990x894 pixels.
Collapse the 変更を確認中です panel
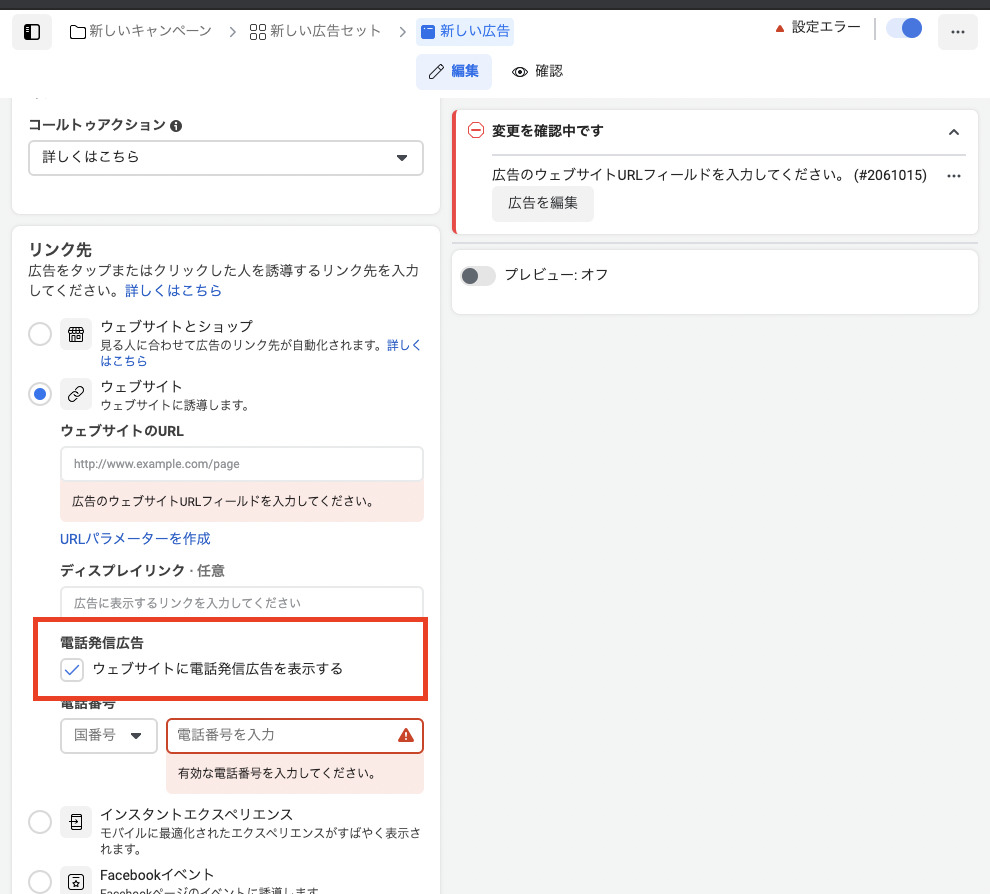coord(953,131)
